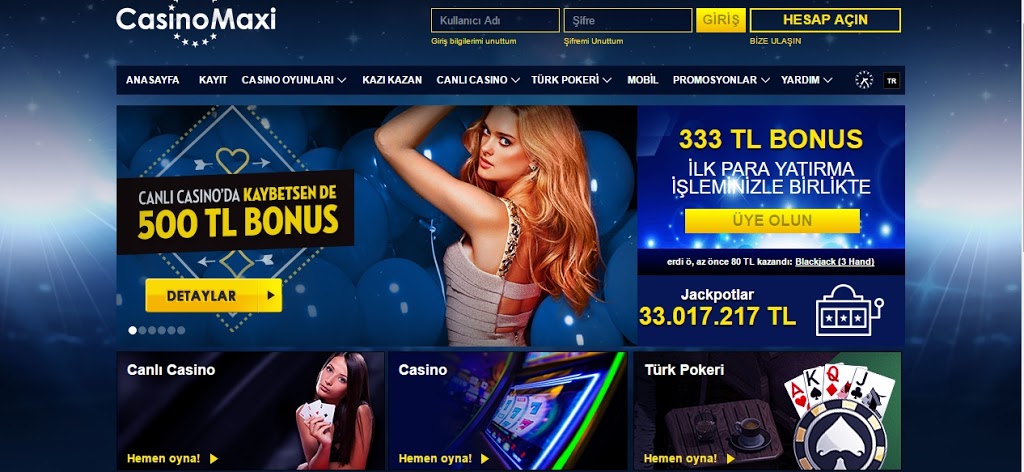The image size is (1024, 472).
Task: Focus the Kullanıcı Adı input field
Action: click(x=495, y=20)
